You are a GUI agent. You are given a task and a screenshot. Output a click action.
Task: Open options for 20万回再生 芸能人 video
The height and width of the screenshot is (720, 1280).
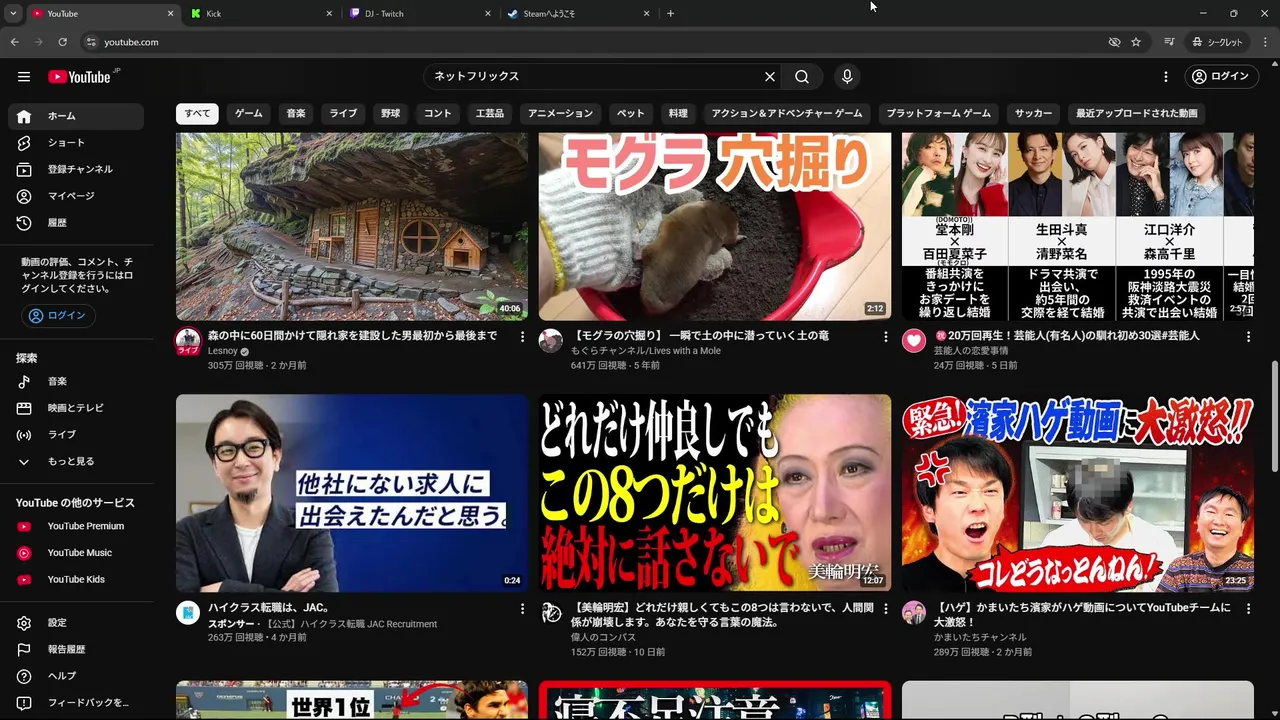click(1248, 337)
